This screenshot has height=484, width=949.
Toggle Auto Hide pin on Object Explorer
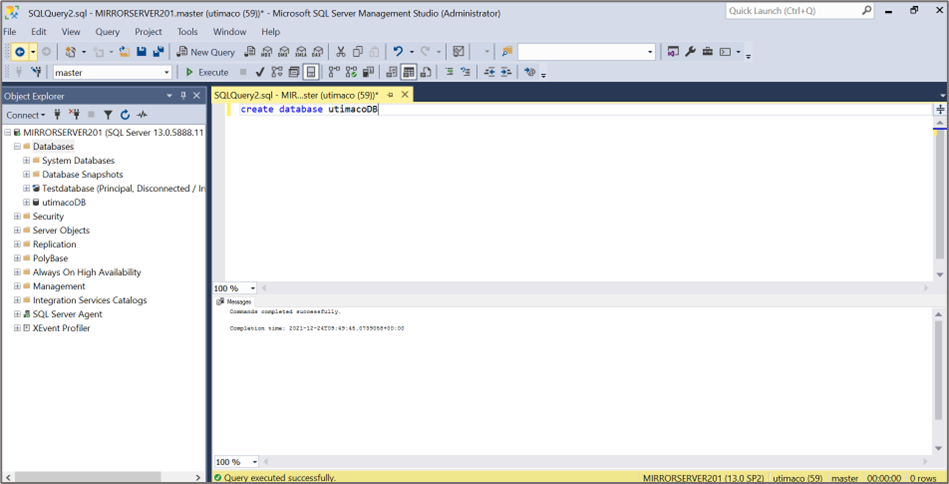[183, 96]
